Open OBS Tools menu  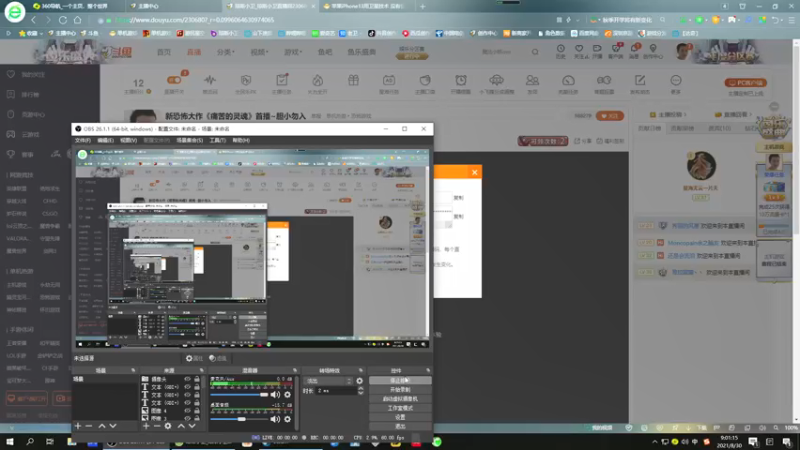point(217,140)
